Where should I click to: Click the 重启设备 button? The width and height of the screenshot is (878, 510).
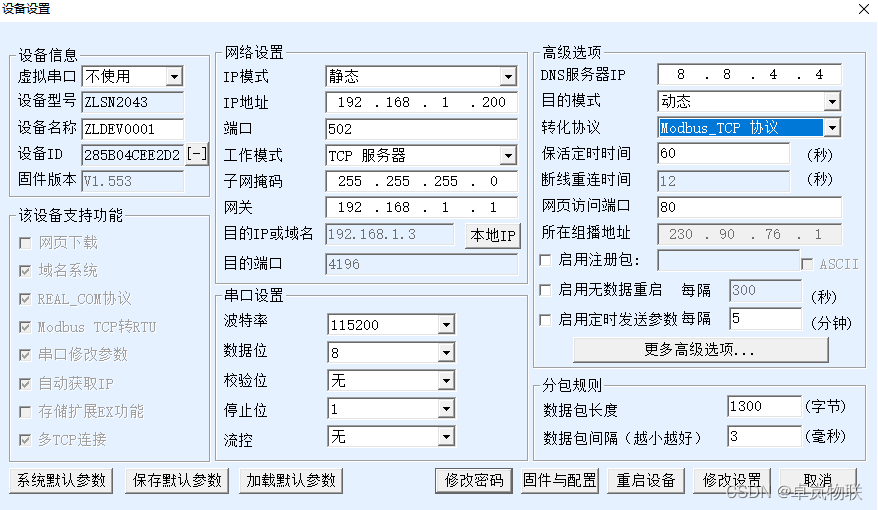646,480
